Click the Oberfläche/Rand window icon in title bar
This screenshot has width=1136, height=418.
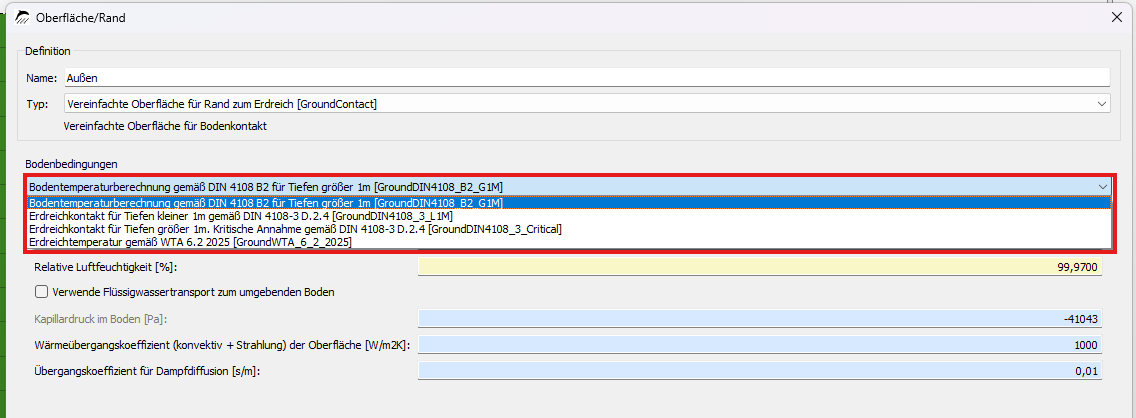pyautogui.click(x=22, y=18)
